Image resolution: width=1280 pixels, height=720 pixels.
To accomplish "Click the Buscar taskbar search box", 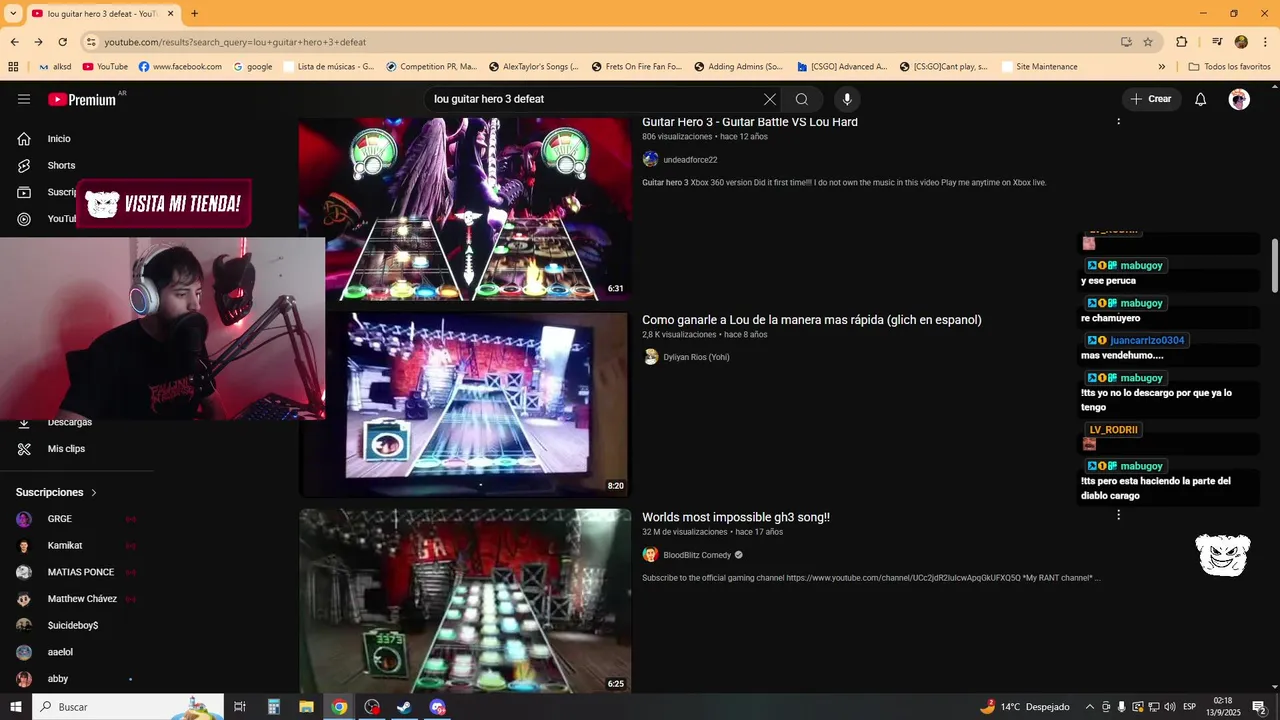I will [128, 707].
